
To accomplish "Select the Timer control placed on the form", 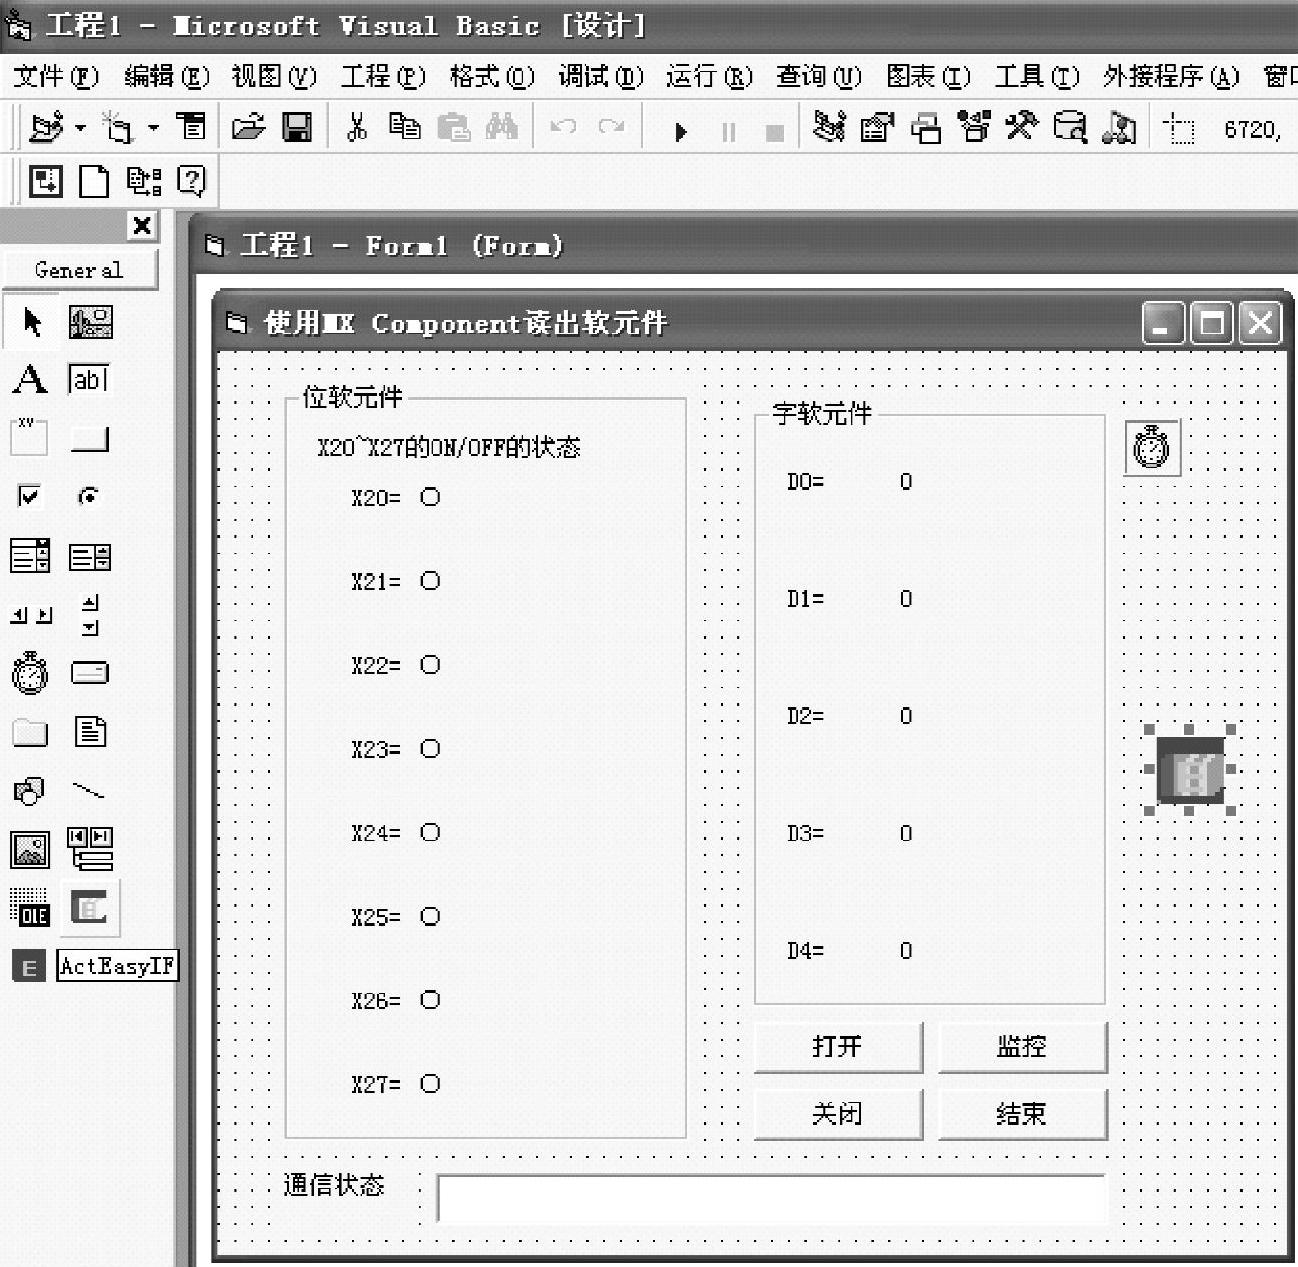I will [x=1152, y=447].
